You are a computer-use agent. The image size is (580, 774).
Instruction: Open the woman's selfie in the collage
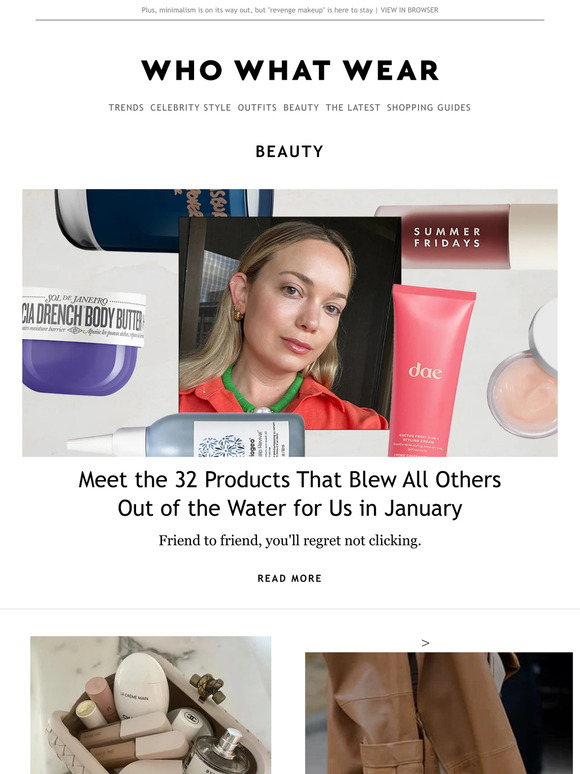tap(290, 321)
